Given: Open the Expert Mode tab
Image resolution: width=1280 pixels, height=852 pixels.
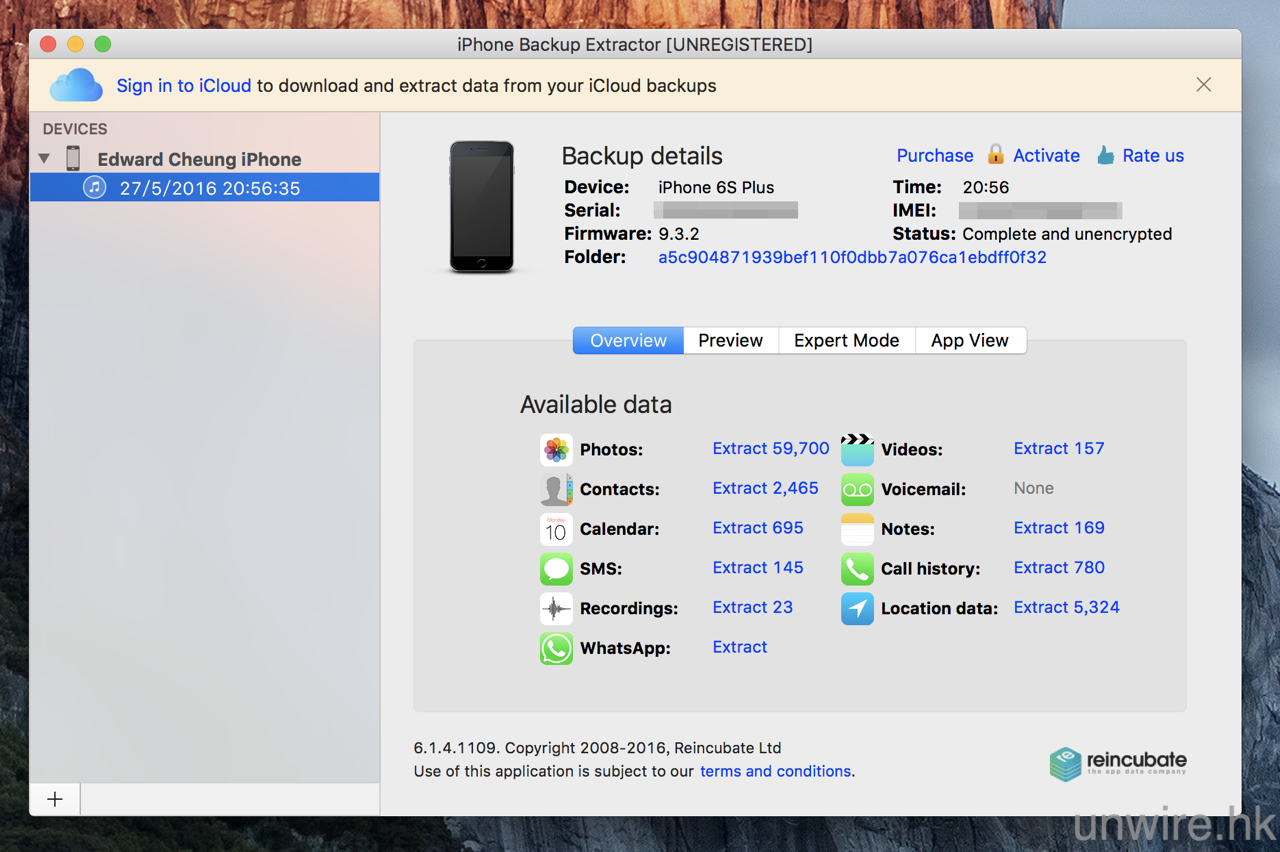Looking at the screenshot, I should point(846,340).
